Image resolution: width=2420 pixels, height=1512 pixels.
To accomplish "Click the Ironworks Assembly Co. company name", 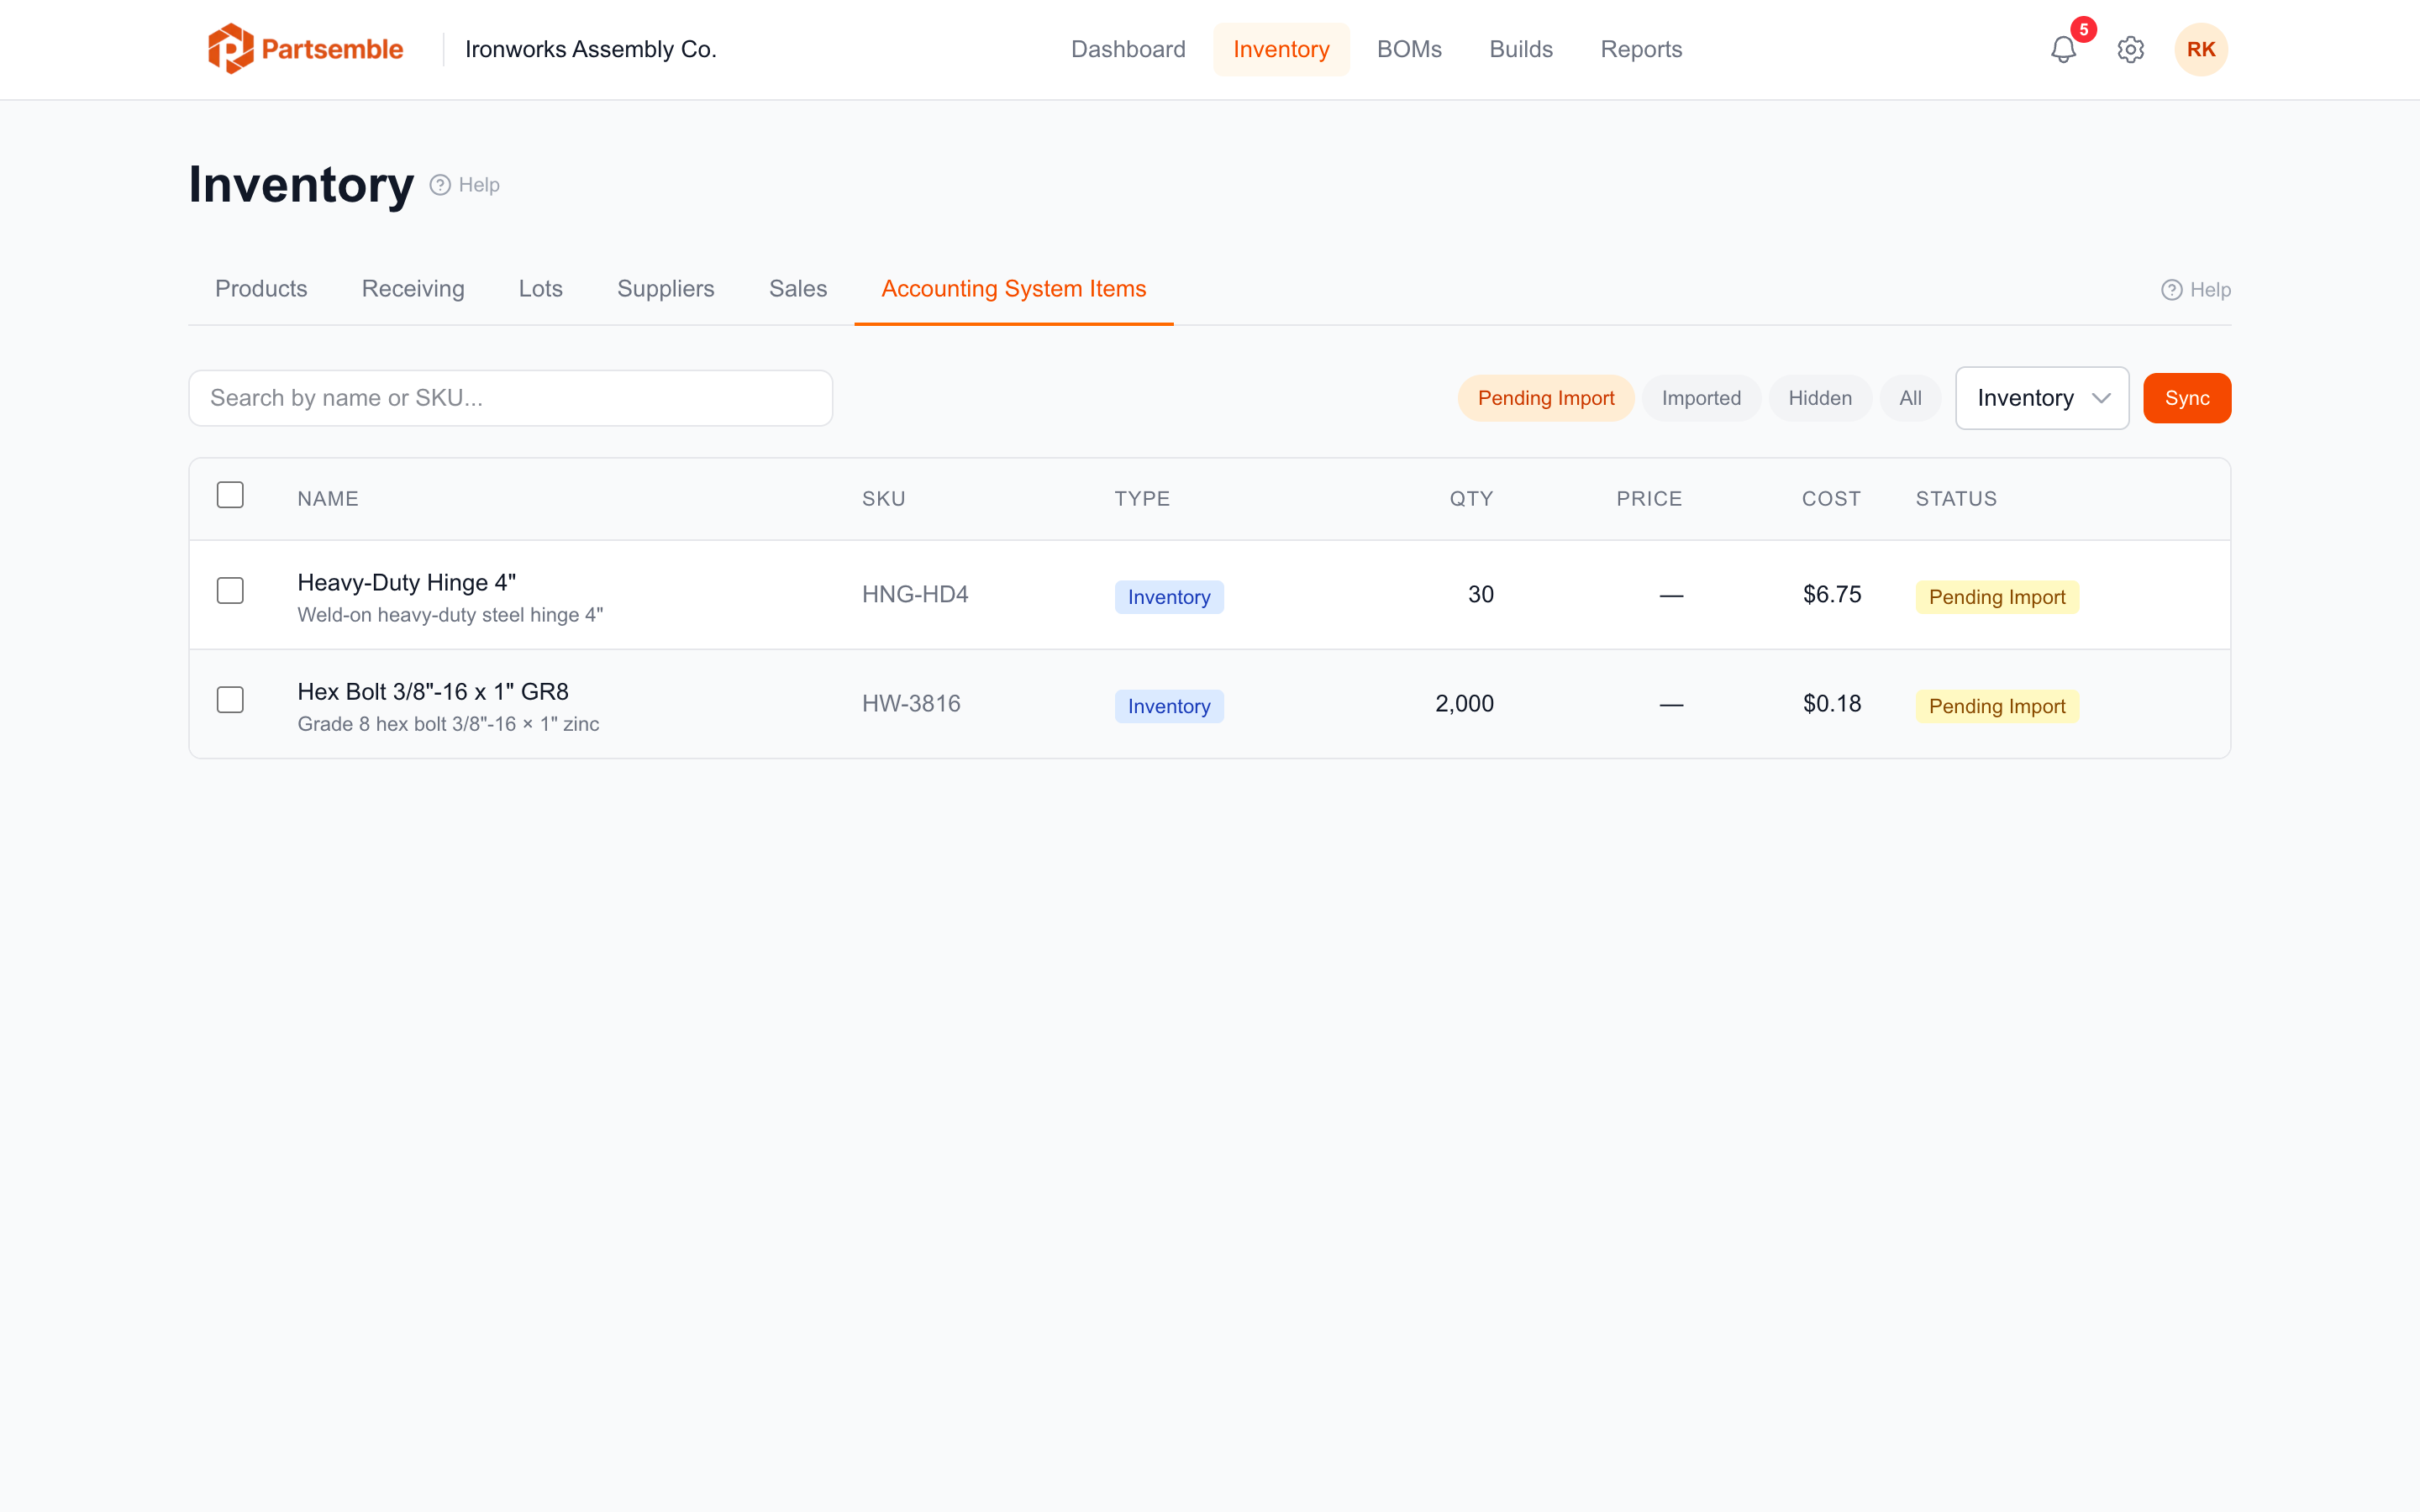I will (x=590, y=49).
